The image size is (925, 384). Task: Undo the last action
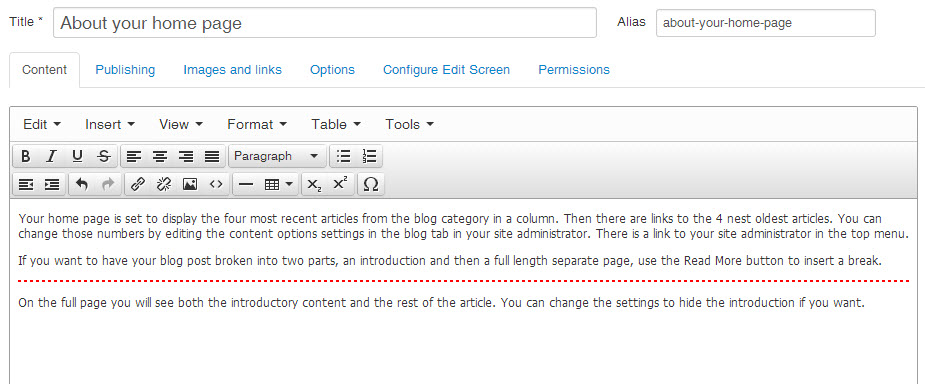pos(82,185)
